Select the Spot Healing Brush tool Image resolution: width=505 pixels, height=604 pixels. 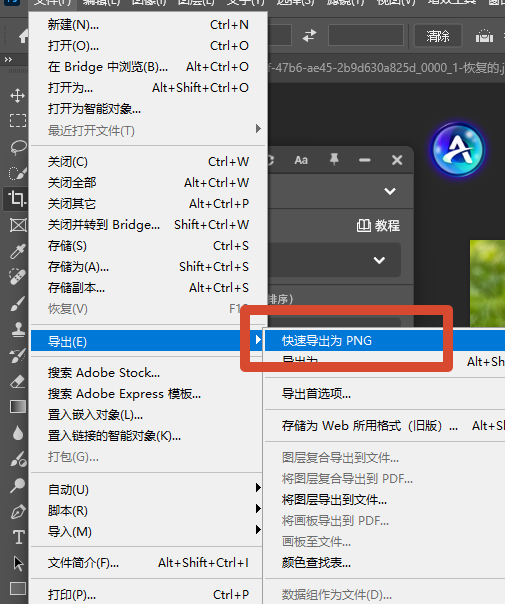click(17, 277)
